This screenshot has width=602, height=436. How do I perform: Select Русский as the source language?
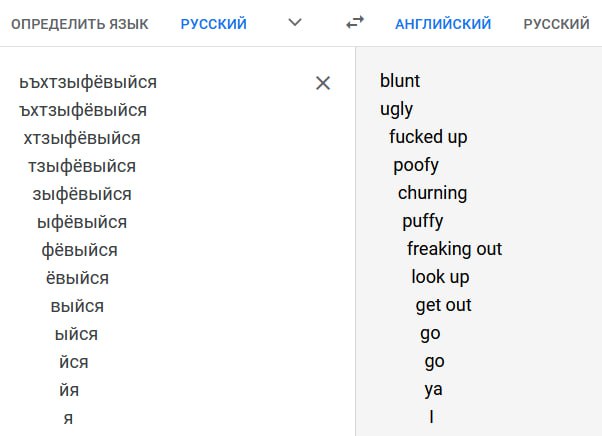pyautogui.click(x=213, y=24)
